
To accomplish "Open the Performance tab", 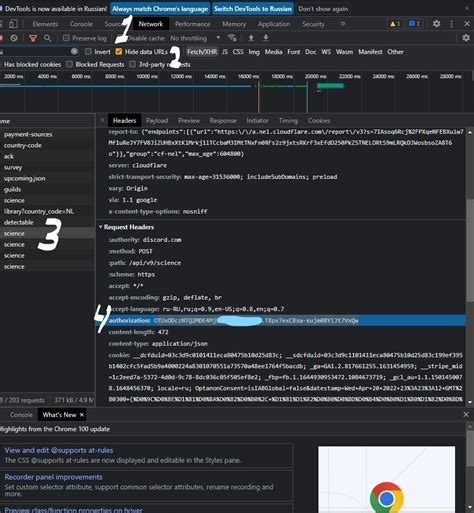I will 192,24.
